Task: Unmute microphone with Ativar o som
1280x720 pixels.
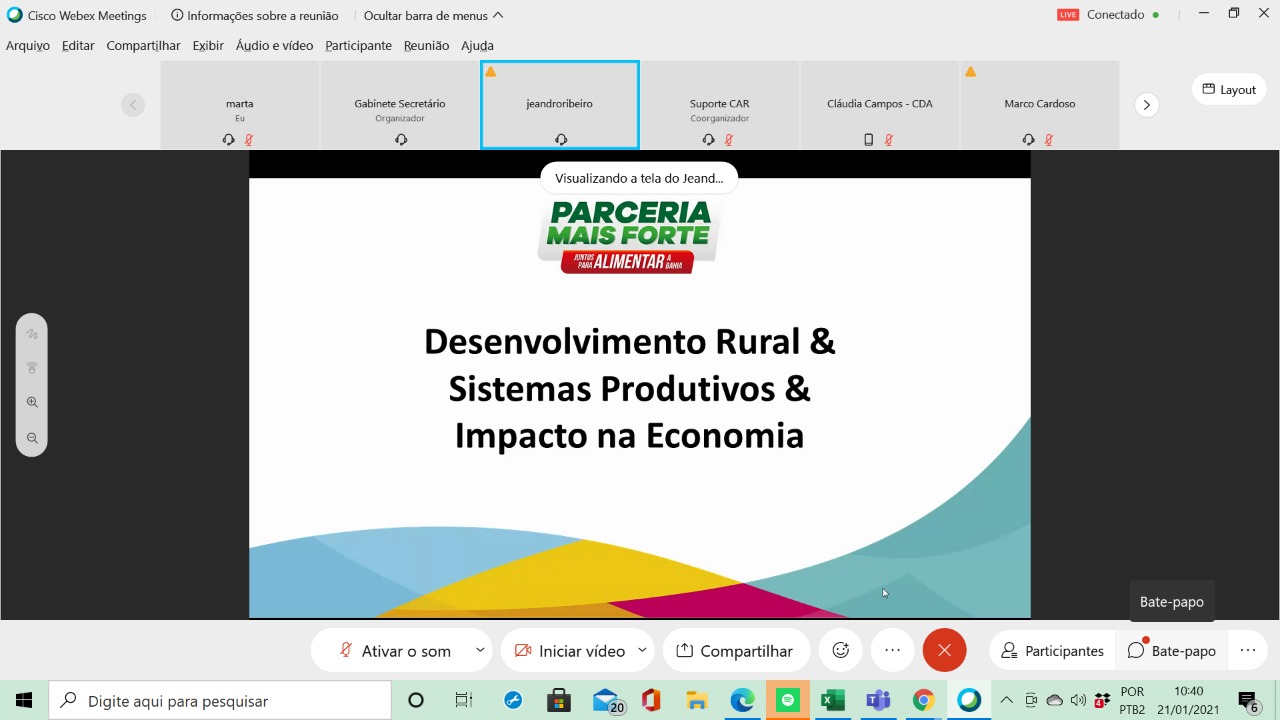Action: [x=395, y=651]
